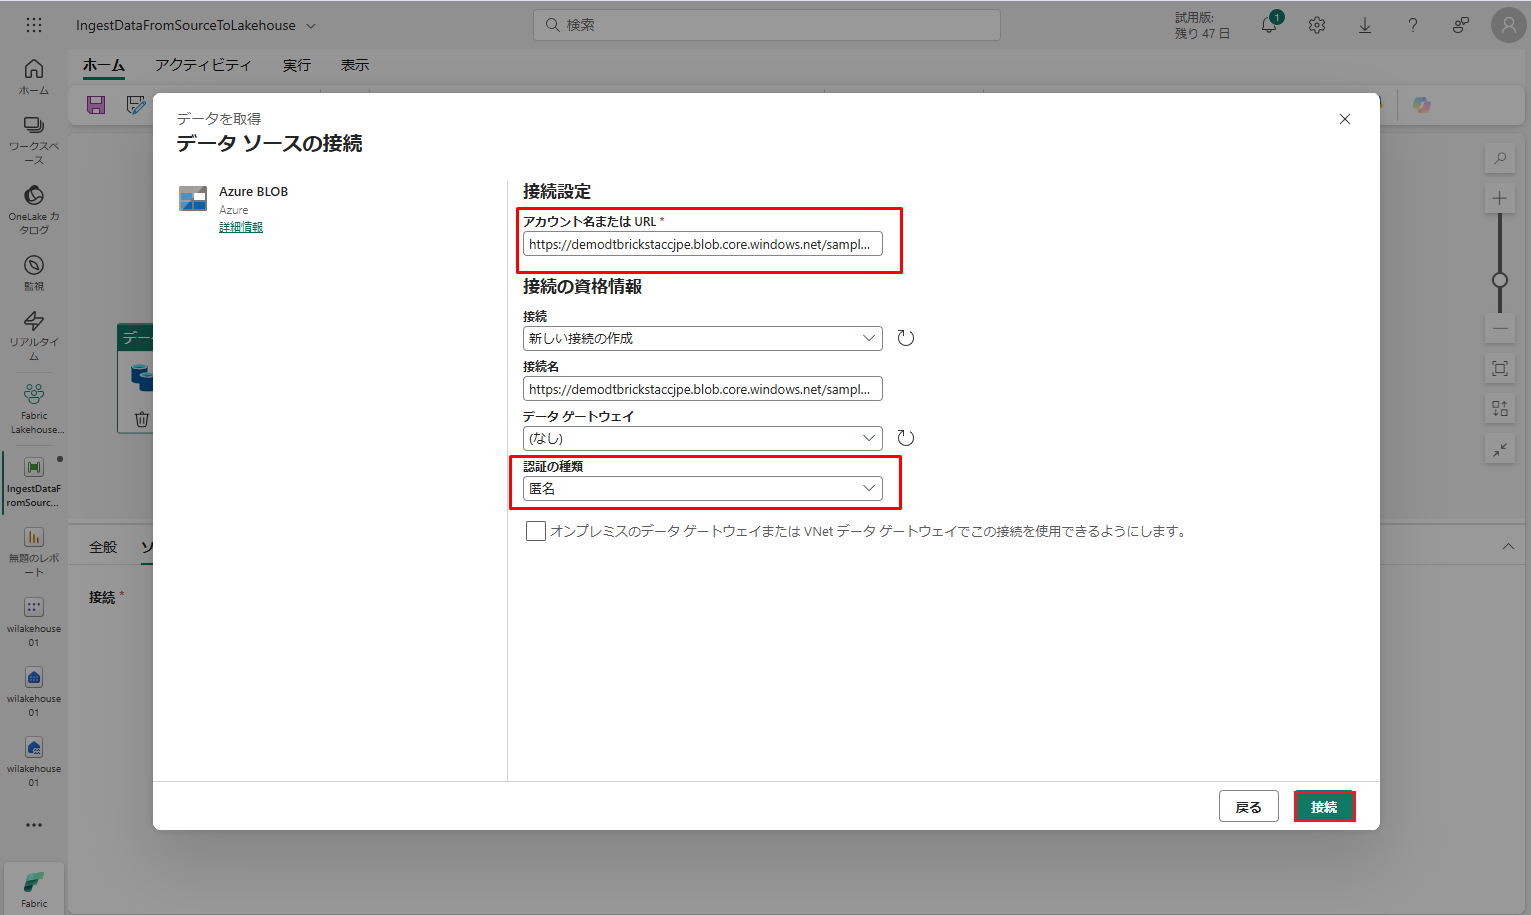
Task: Open 監視 in left sidebar
Action: click(x=34, y=273)
